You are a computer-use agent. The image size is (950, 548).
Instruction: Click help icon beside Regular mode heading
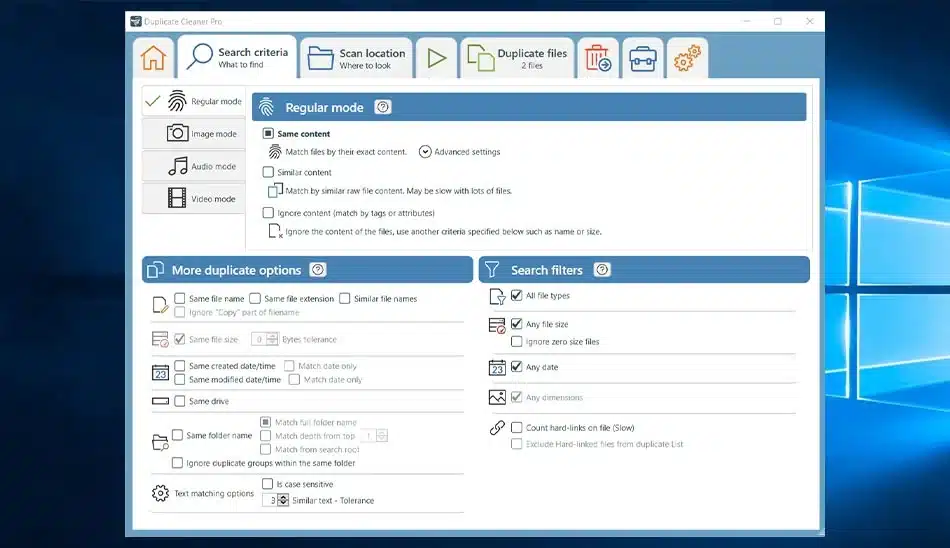[x=382, y=108]
